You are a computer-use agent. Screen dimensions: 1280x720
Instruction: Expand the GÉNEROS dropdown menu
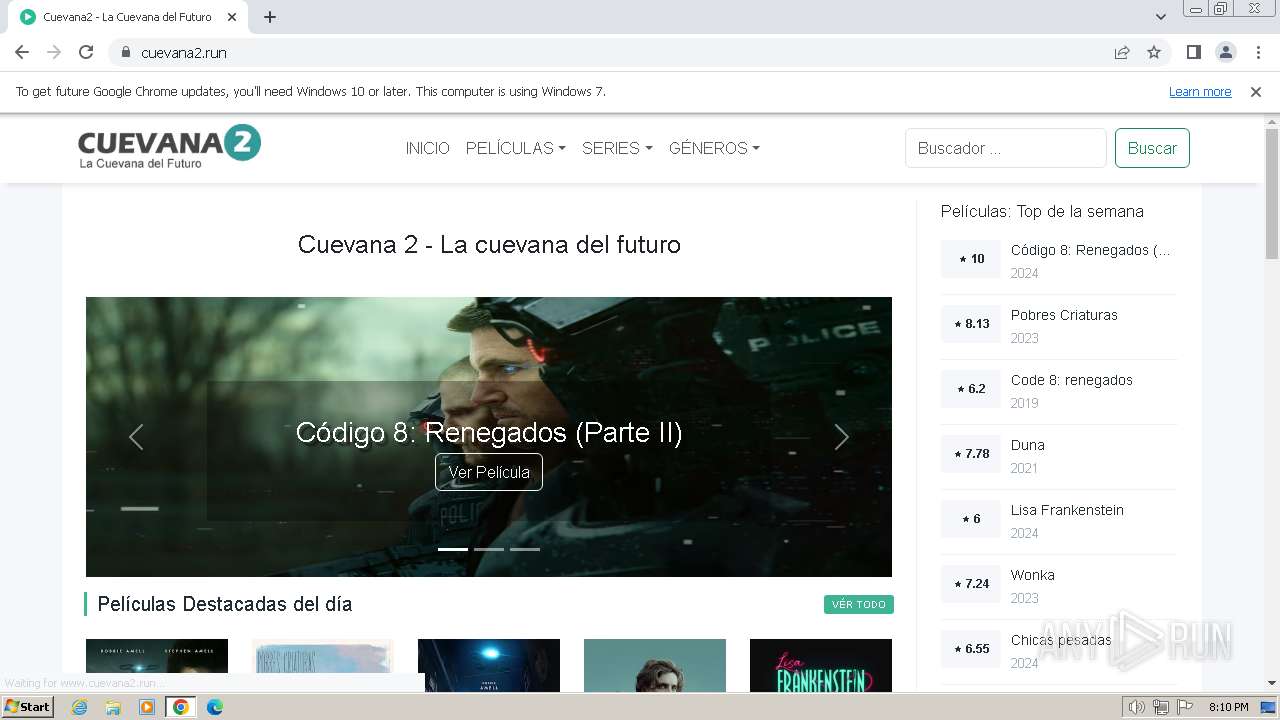coord(714,148)
